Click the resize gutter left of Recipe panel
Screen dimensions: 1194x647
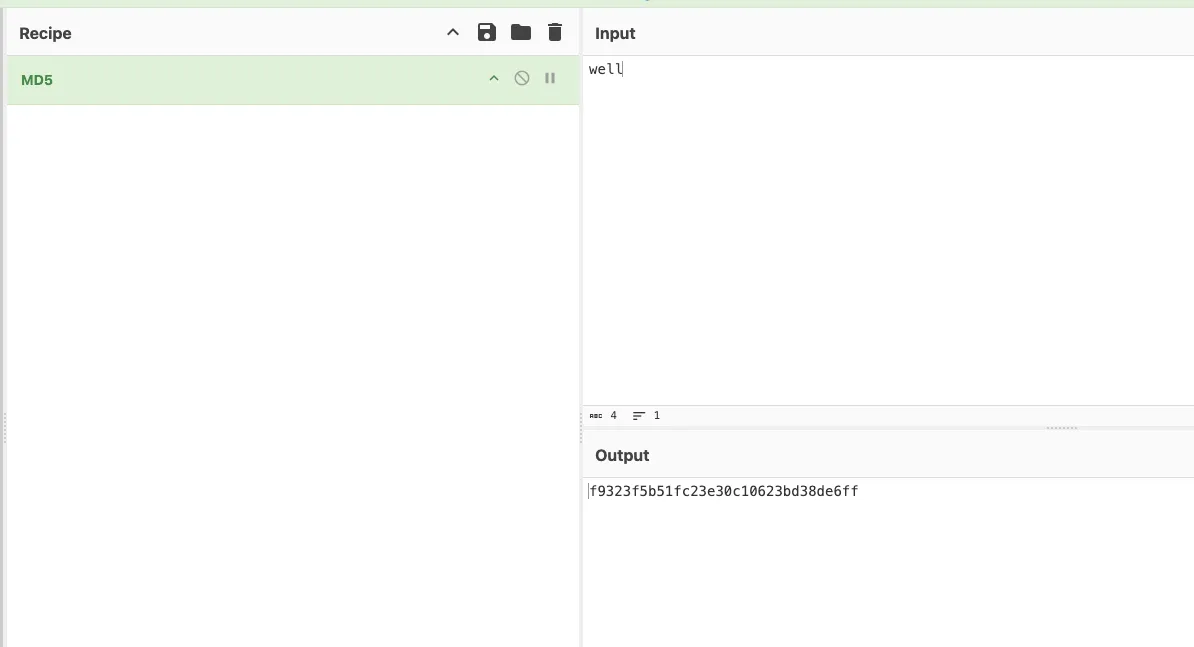tap(4, 428)
